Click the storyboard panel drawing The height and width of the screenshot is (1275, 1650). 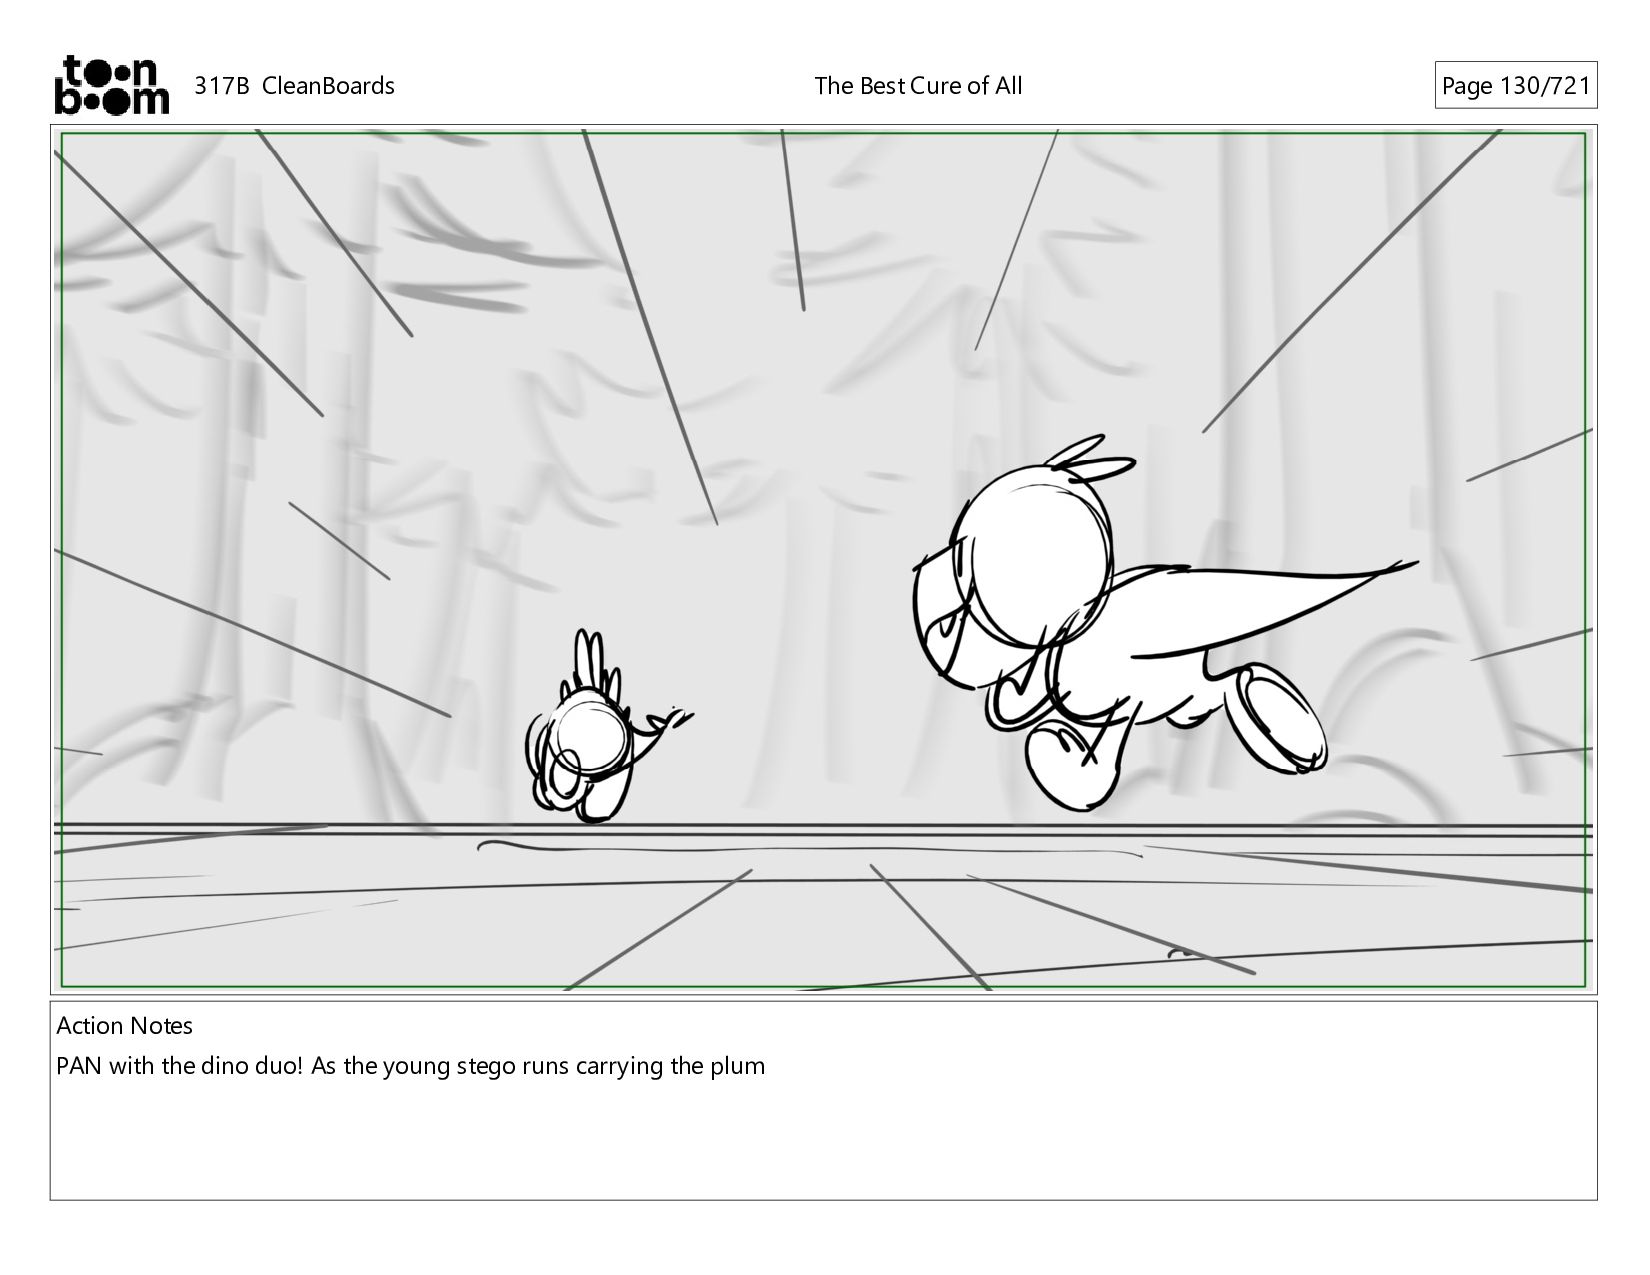point(824,560)
